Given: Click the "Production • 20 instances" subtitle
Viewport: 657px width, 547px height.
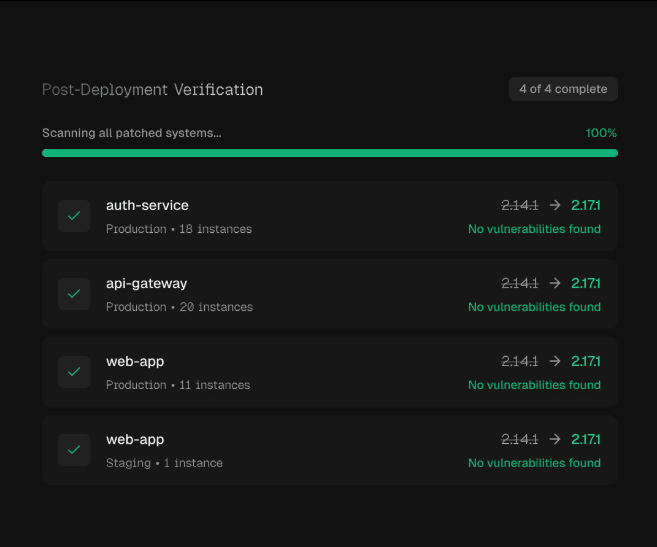Looking at the screenshot, I should point(179,307).
